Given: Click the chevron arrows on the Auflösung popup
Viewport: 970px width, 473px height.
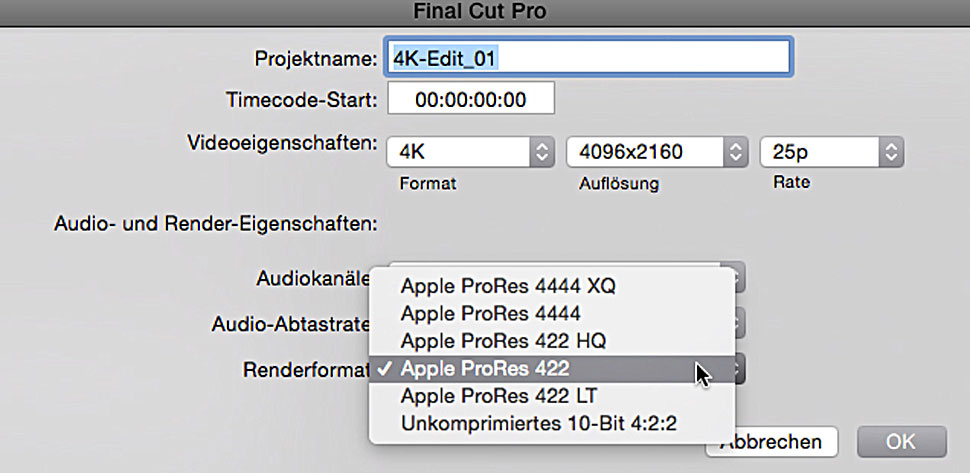Looking at the screenshot, I should click(736, 153).
